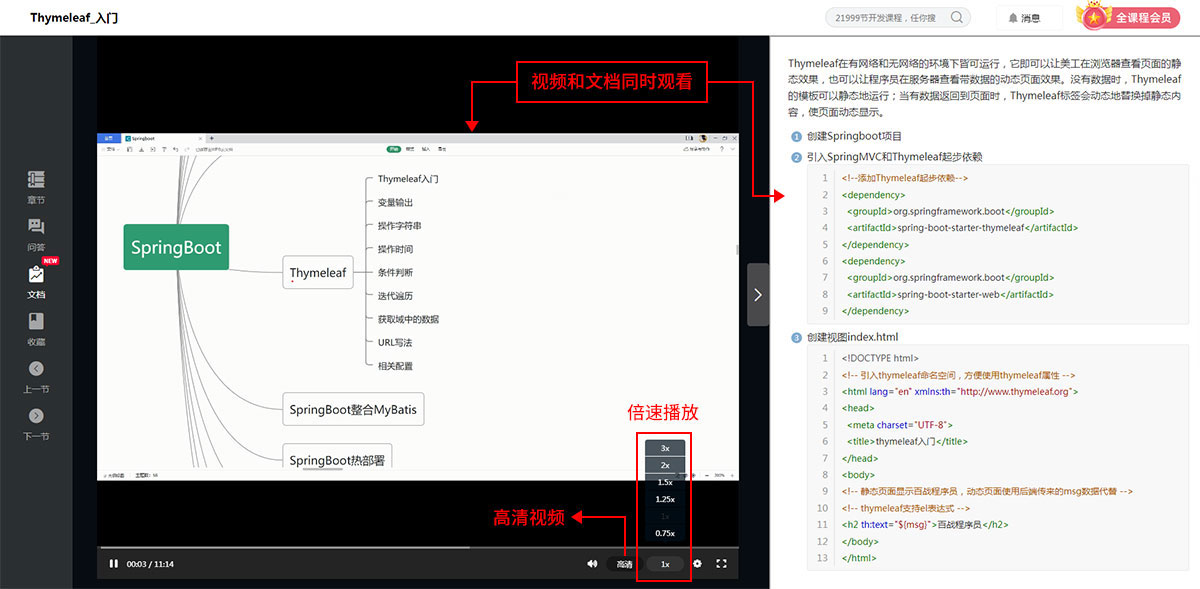Click the html xmlns:th namespace code line
1200x589 pixels.
[x=960, y=392]
